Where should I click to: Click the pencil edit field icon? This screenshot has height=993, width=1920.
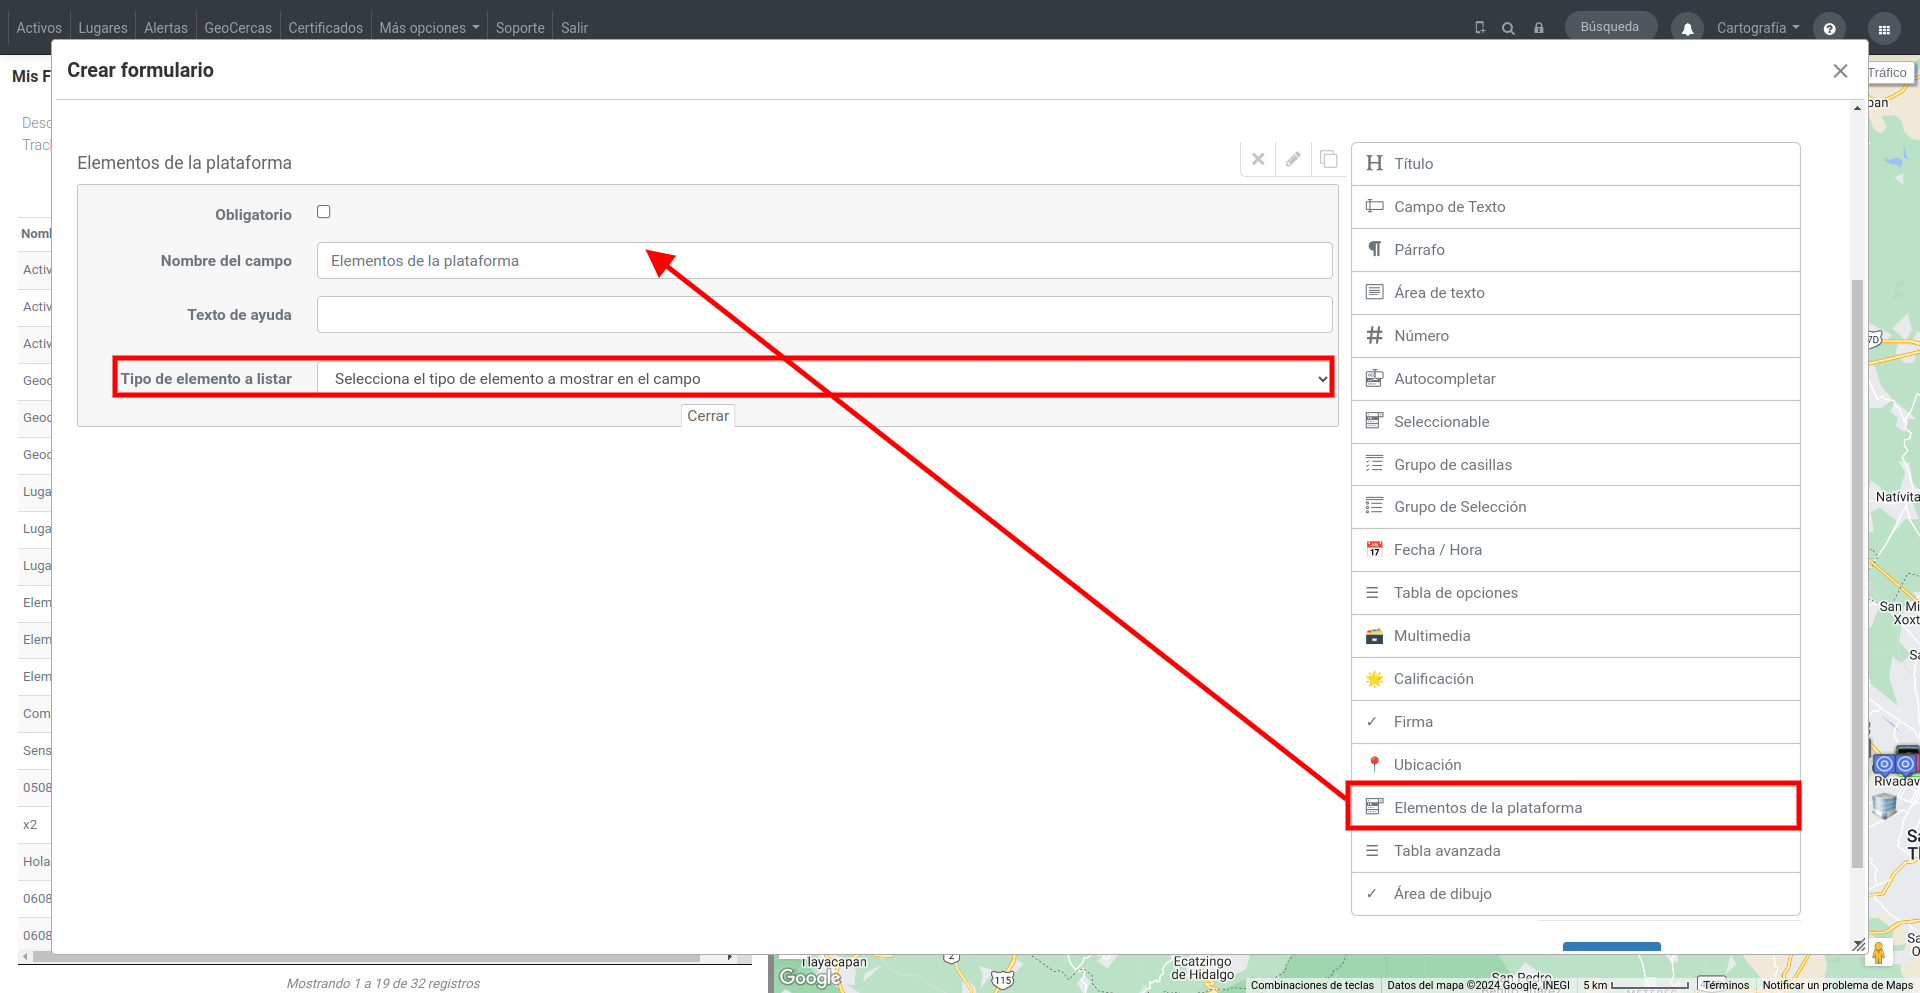[1293, 159]
